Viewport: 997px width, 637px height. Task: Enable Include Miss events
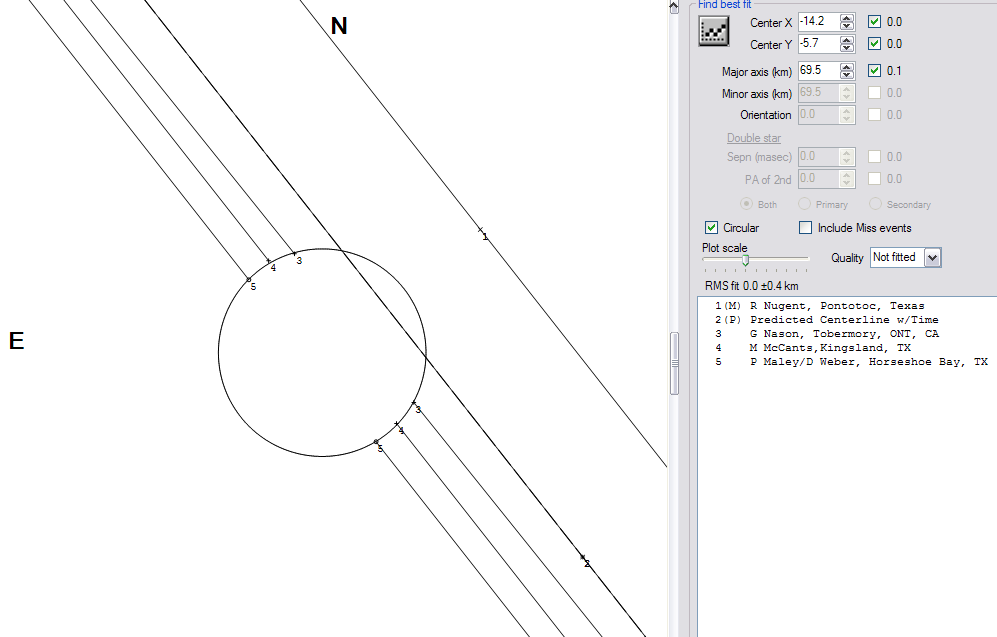coord(806,228)
